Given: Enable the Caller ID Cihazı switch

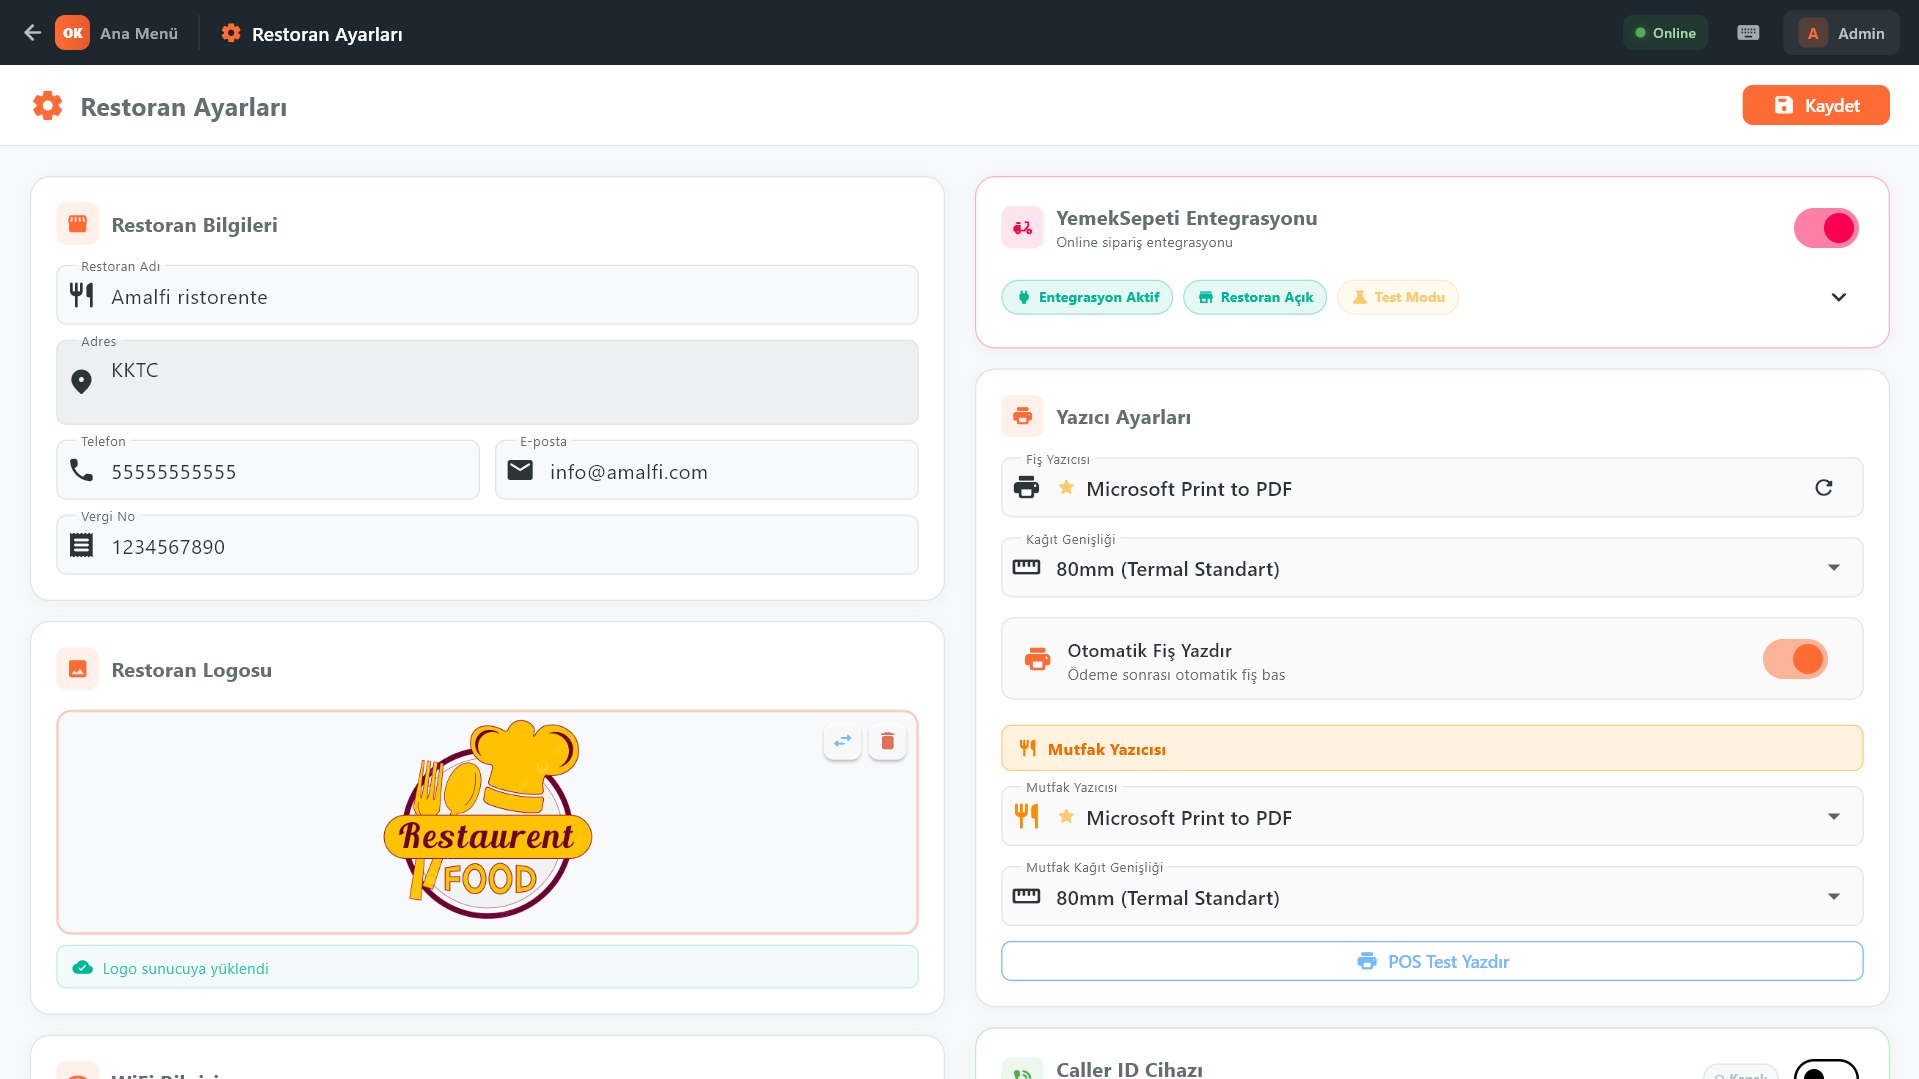Looking at the screenshot, I should point(1825,1070).
